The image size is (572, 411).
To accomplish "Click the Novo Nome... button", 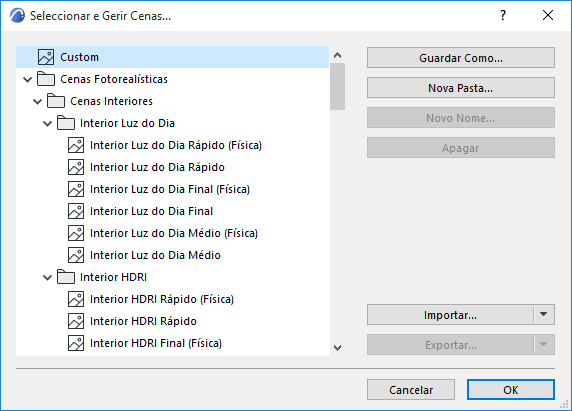I will (461, 117).
